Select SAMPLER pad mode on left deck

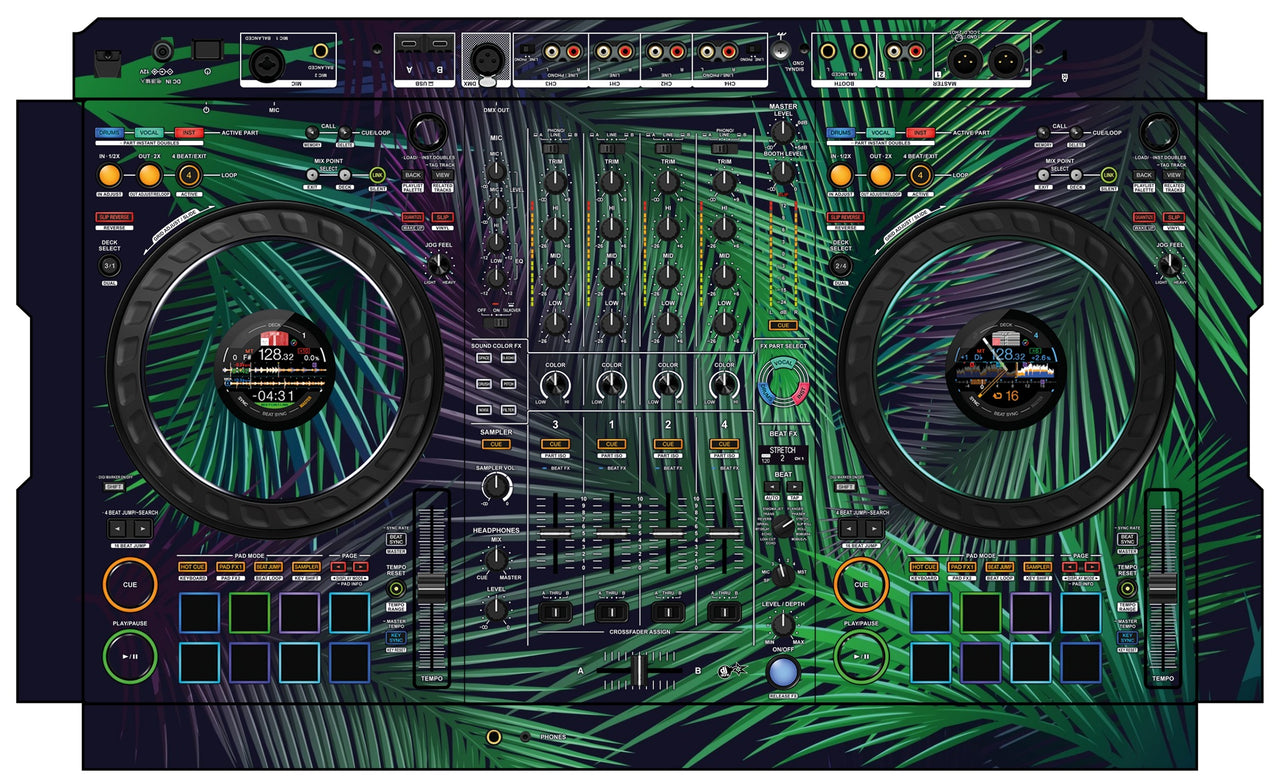(x=306, y=567)
